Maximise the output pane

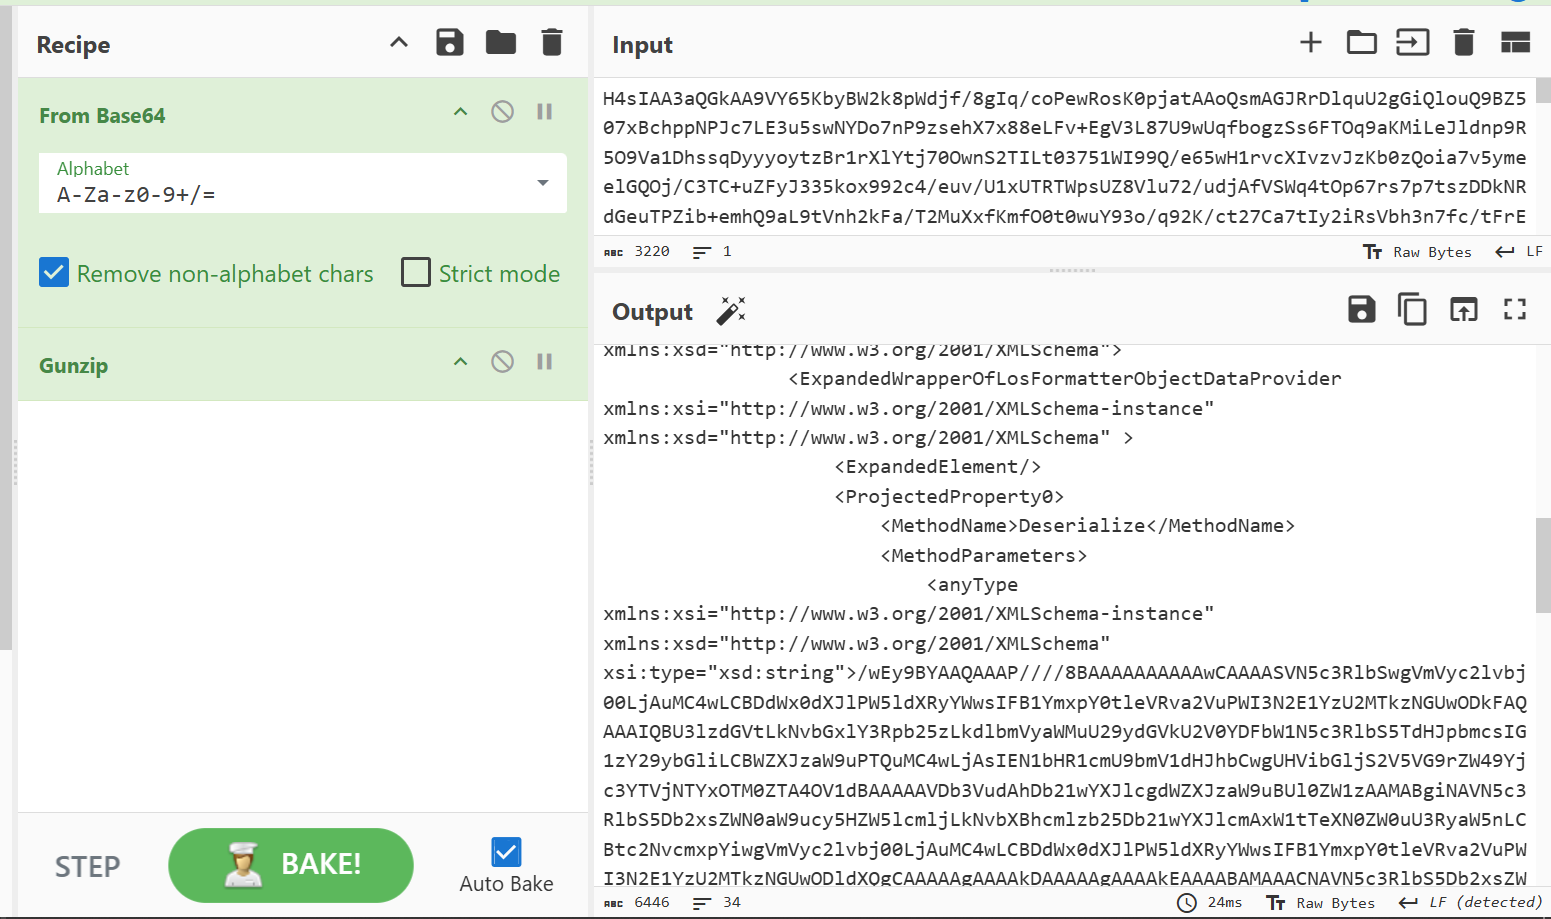coord(1515,310)
